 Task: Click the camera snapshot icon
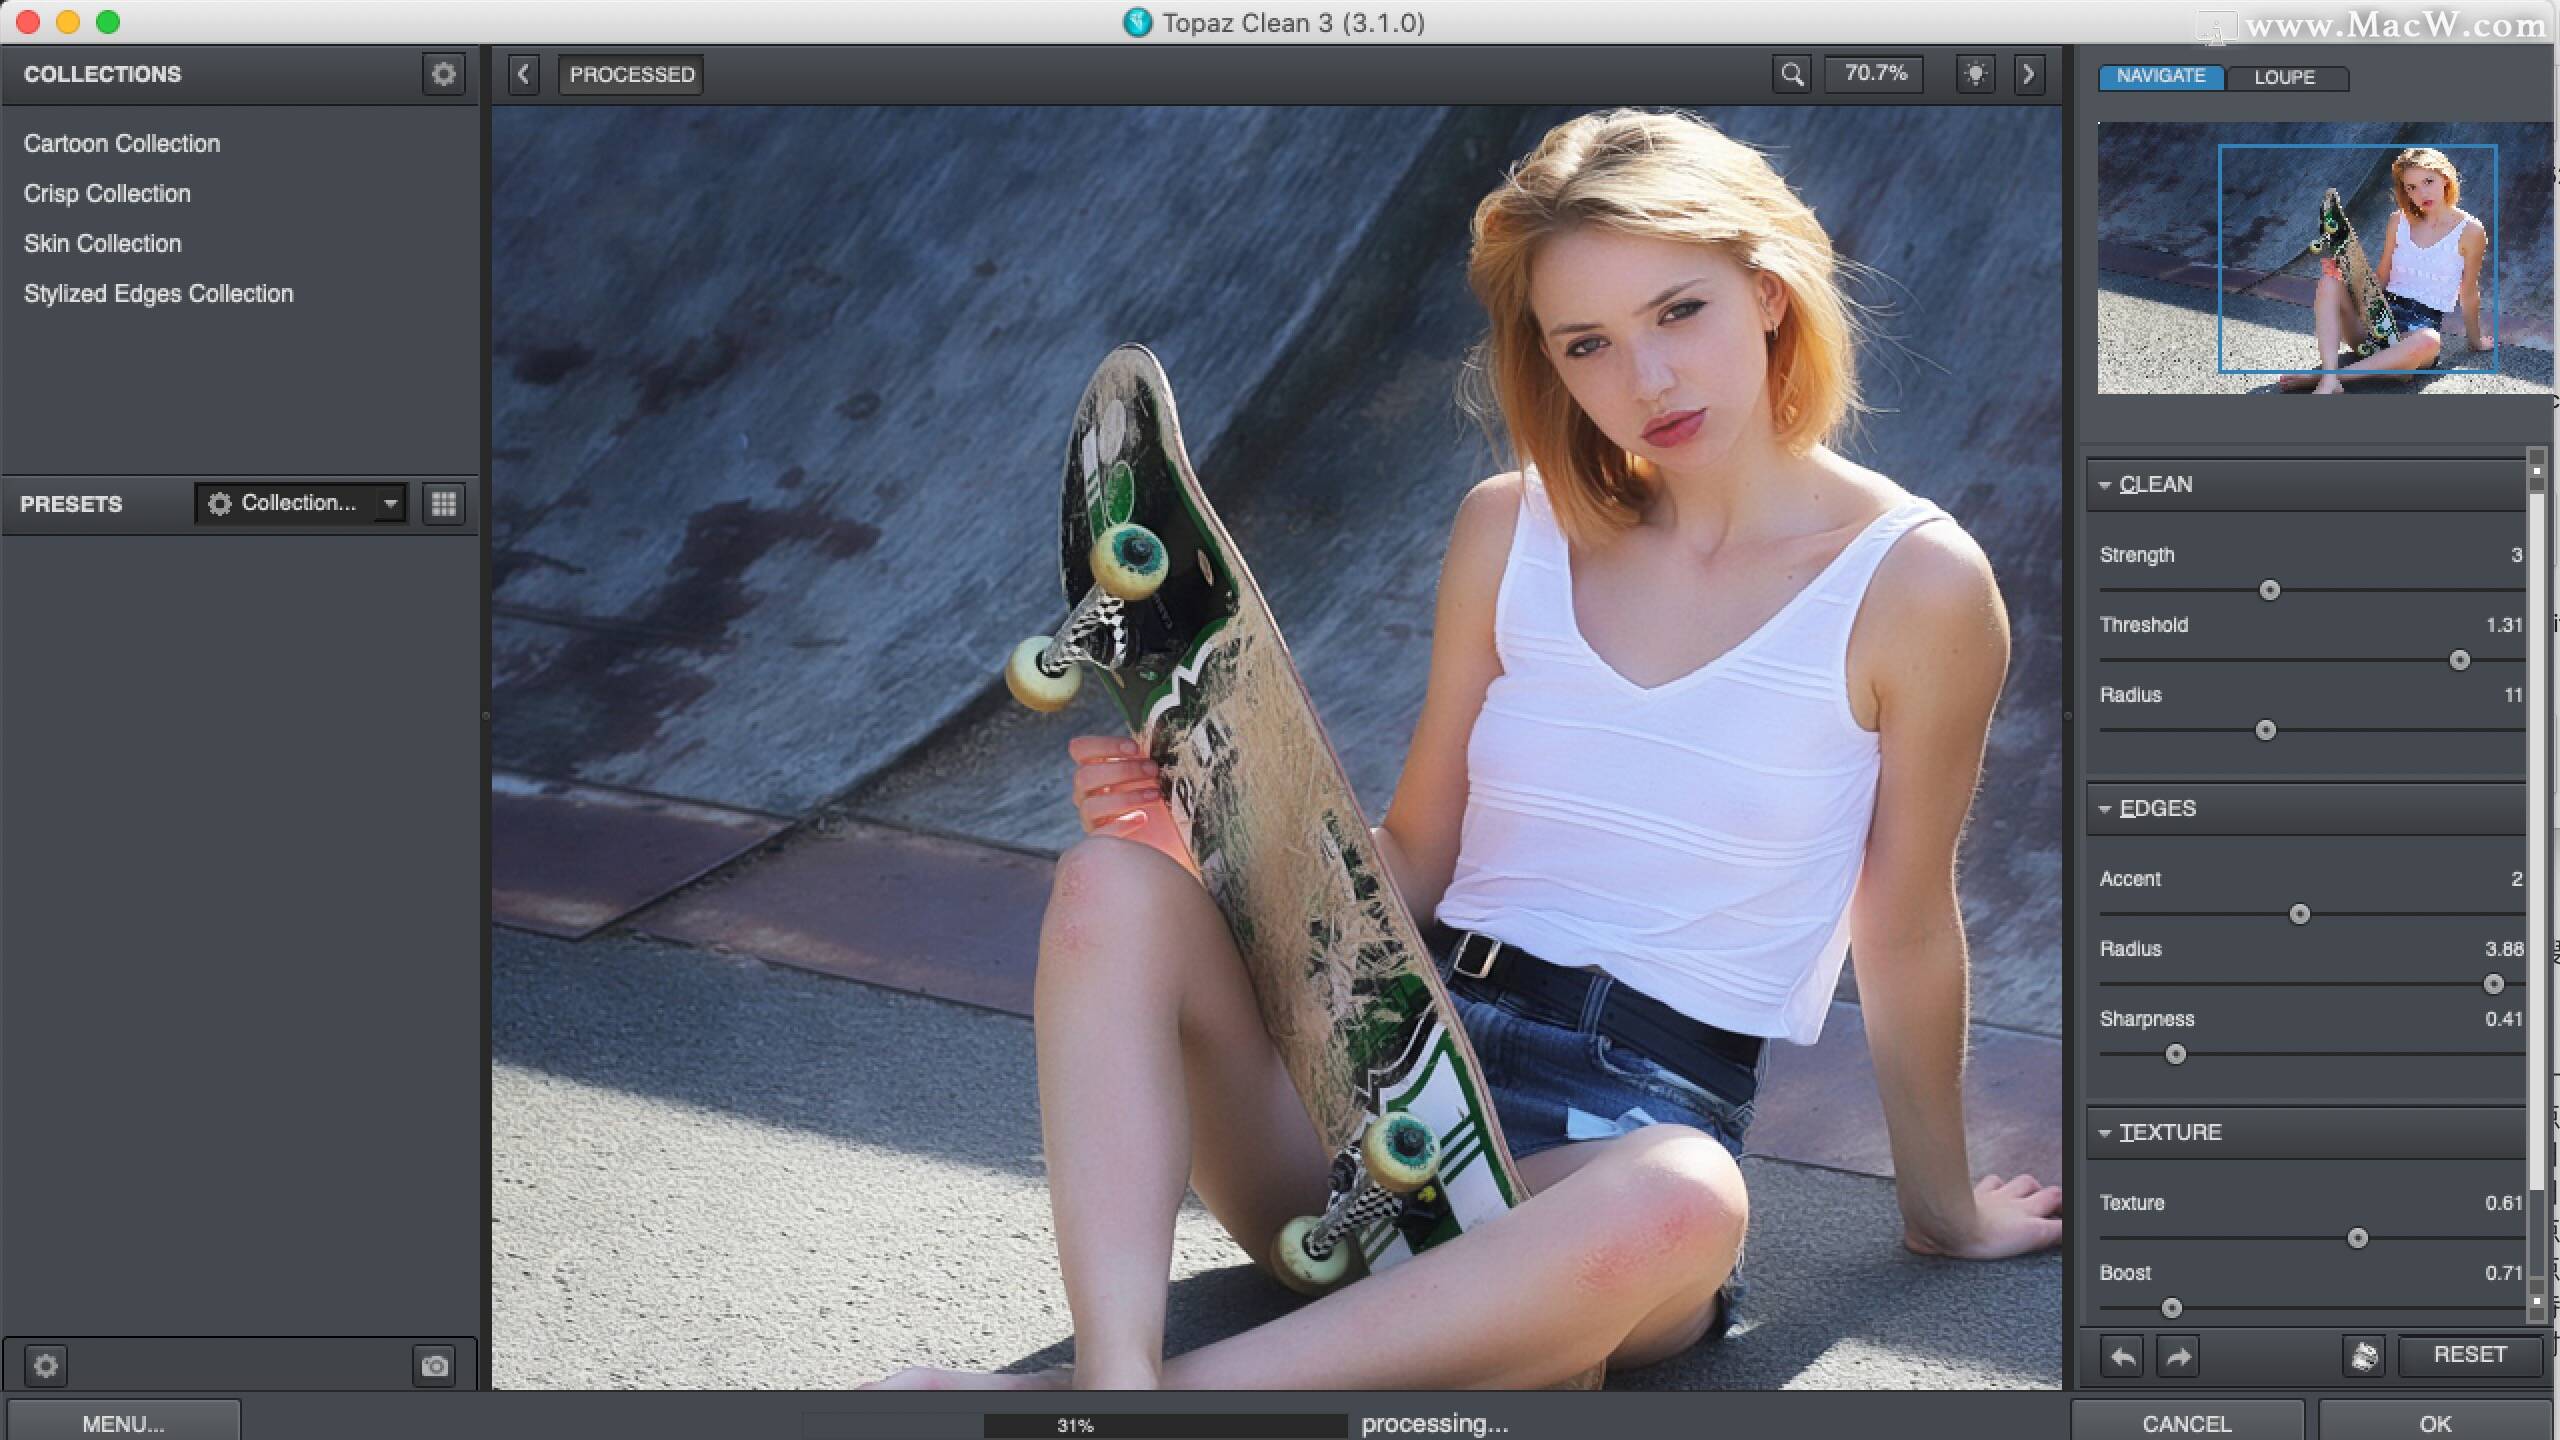434,1365
